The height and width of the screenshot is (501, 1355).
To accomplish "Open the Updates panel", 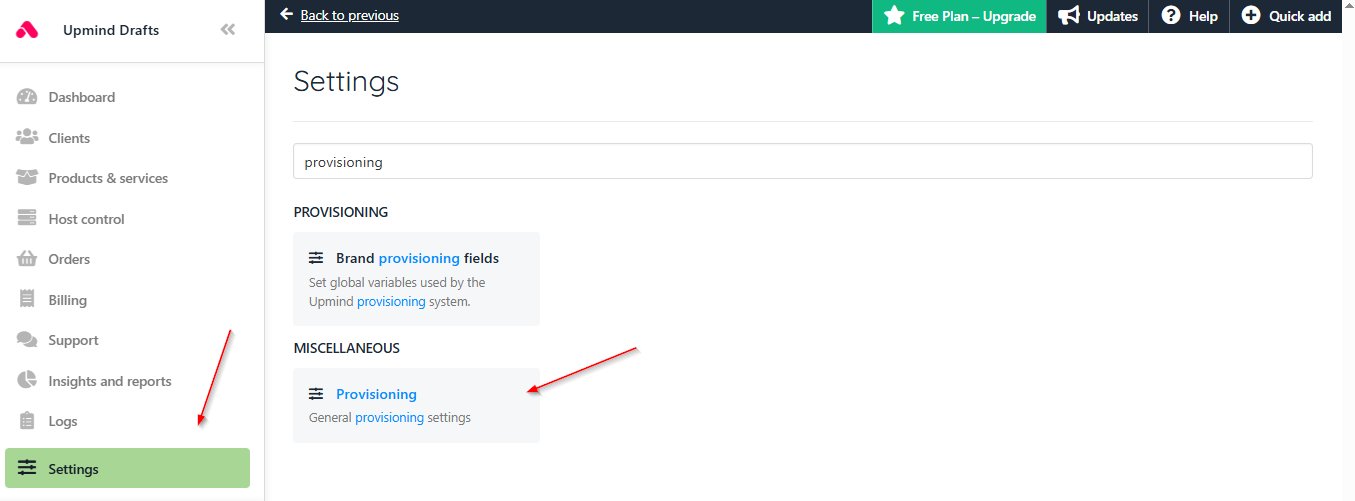I will 1097,16.
